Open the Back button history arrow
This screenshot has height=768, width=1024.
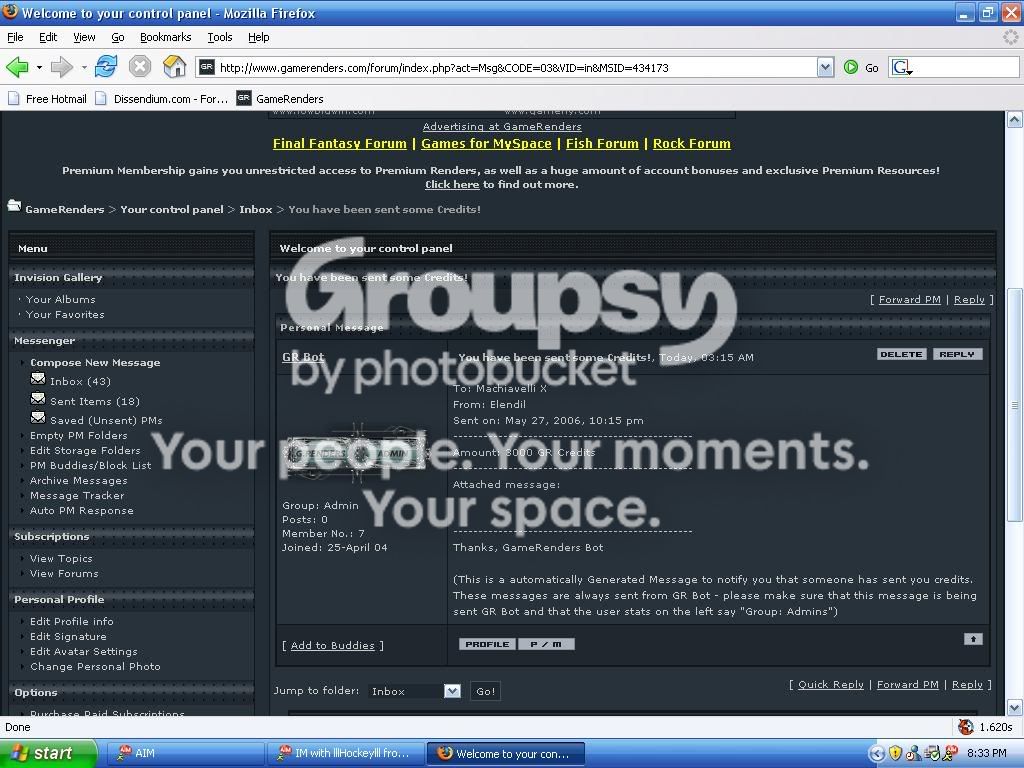(39, 67)
